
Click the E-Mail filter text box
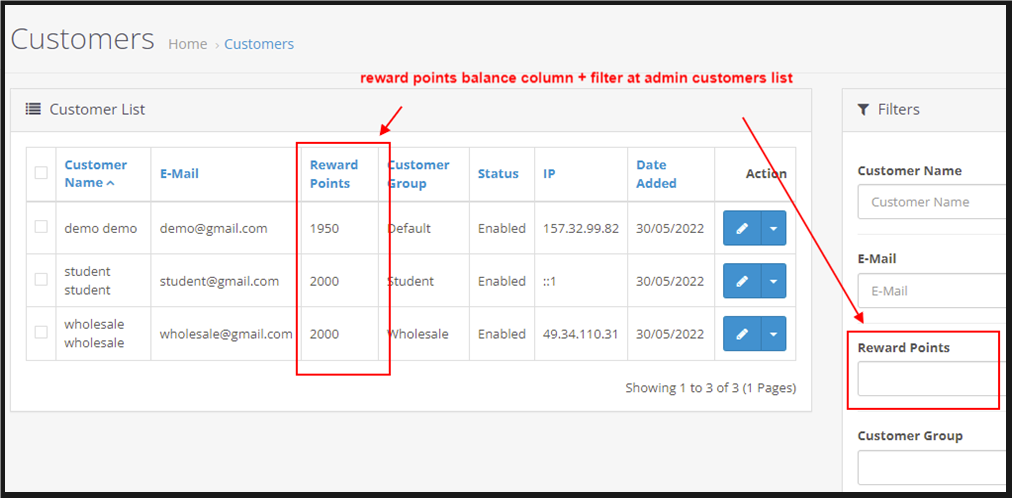[930, 291]
